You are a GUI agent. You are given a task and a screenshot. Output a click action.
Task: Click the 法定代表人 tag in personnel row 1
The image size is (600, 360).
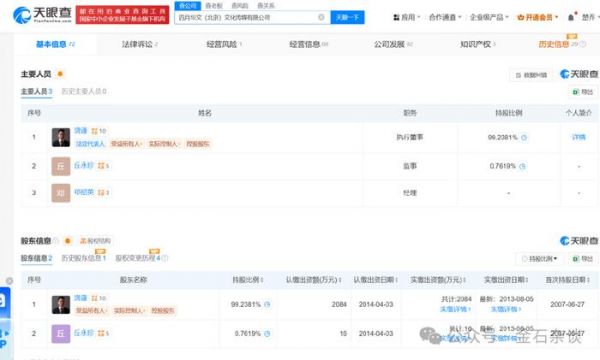[x=90, y=144]
